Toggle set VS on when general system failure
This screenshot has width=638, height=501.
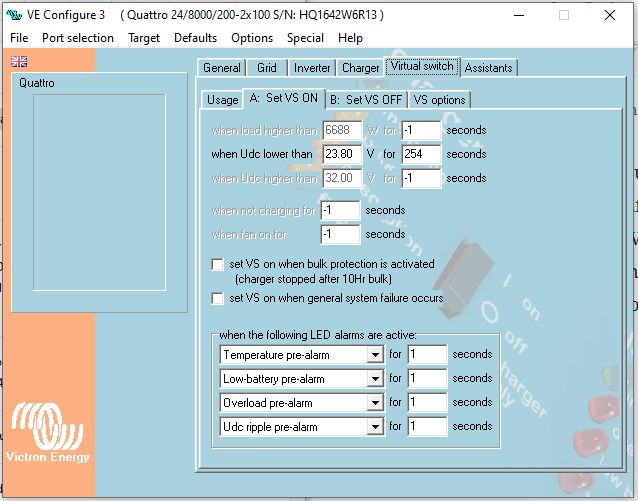coord(218,298)
